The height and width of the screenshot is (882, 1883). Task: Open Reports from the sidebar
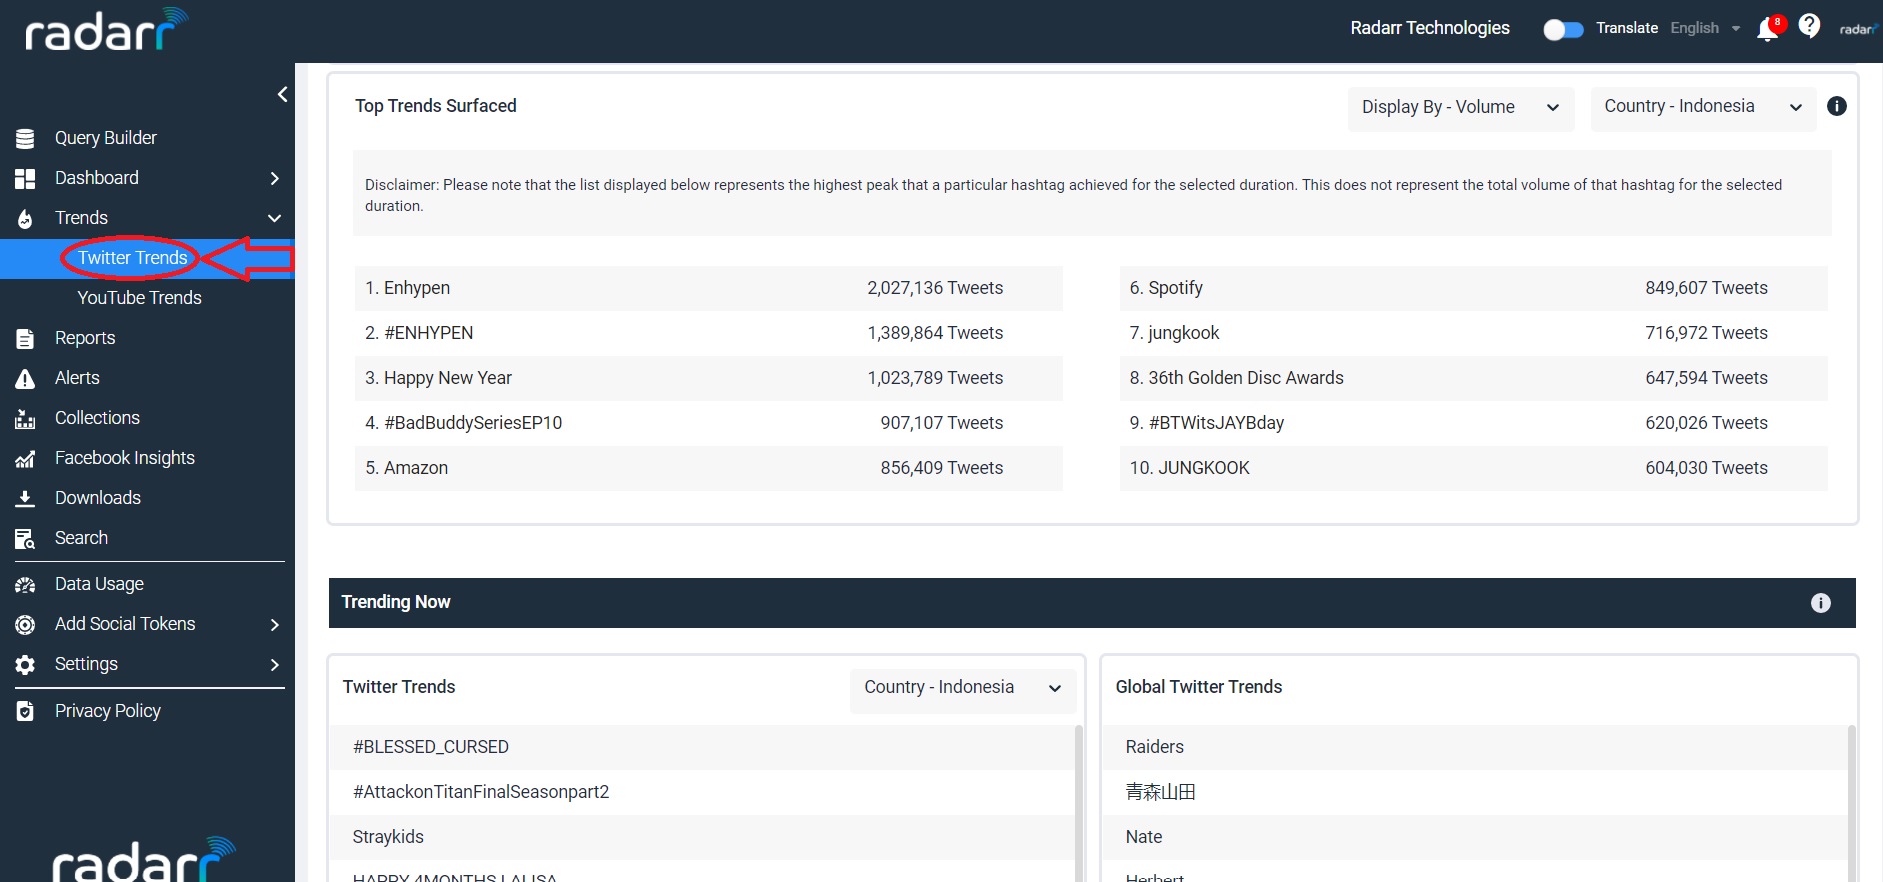click(85, 338)
